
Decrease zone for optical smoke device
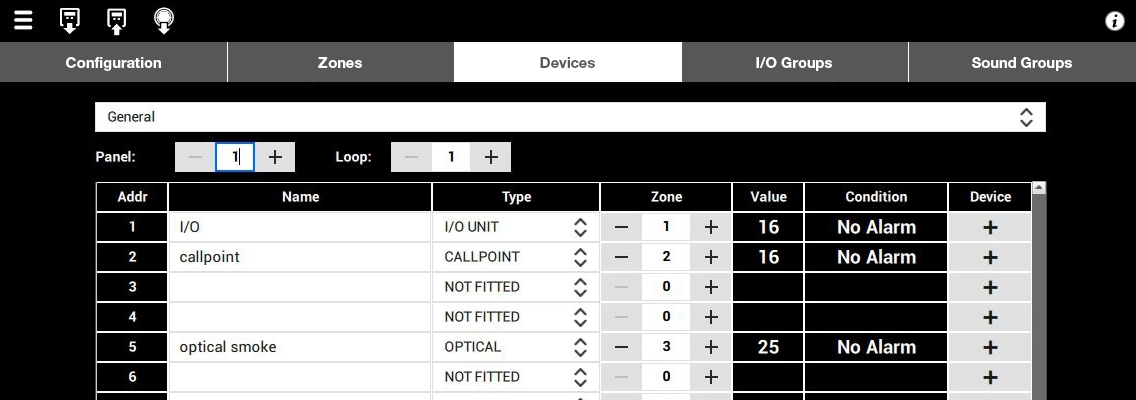[x=622, y=347]
